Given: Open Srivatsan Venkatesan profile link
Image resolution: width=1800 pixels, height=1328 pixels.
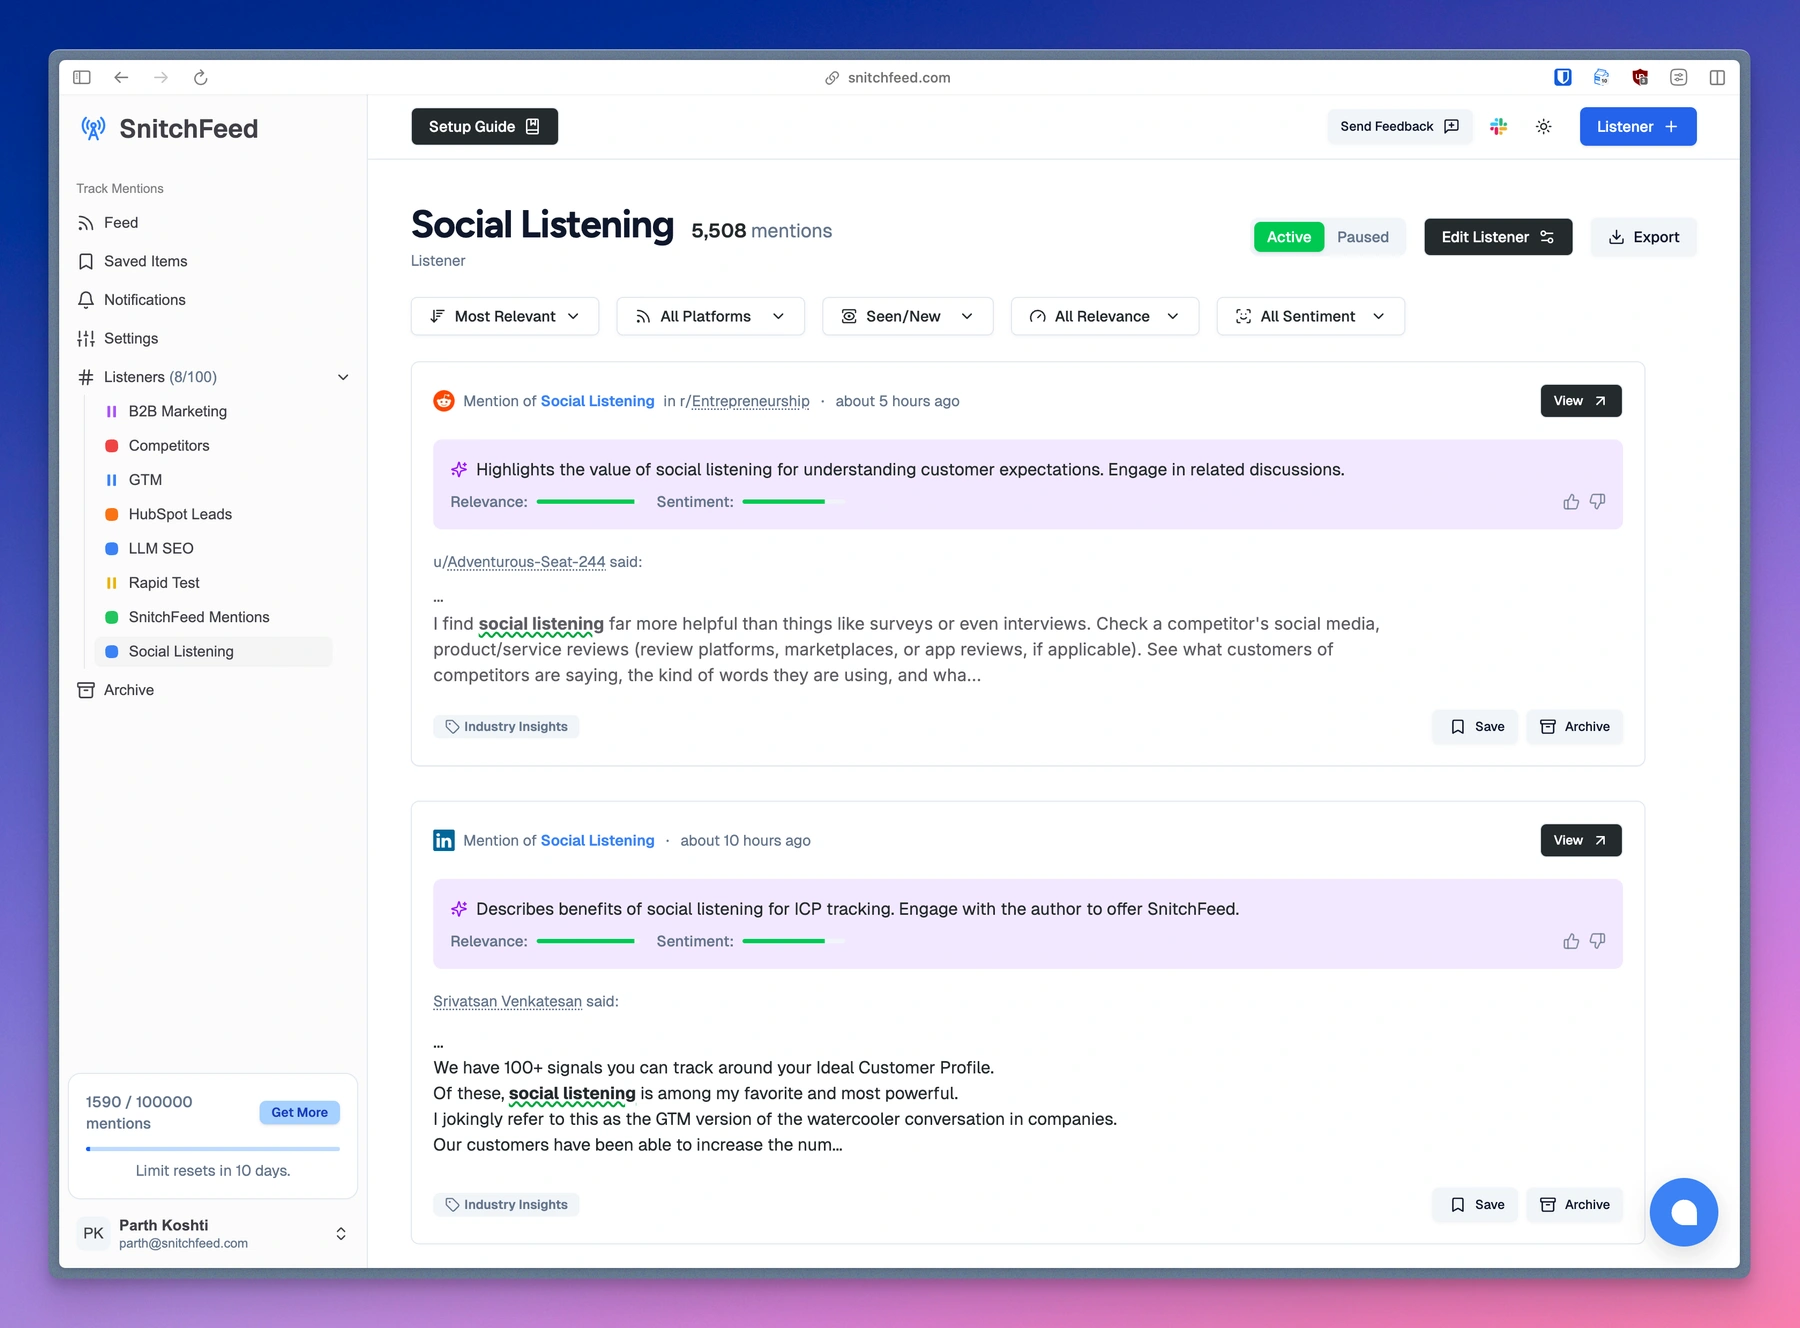Looking at the screenshot, I should (x=507, y=1001).
